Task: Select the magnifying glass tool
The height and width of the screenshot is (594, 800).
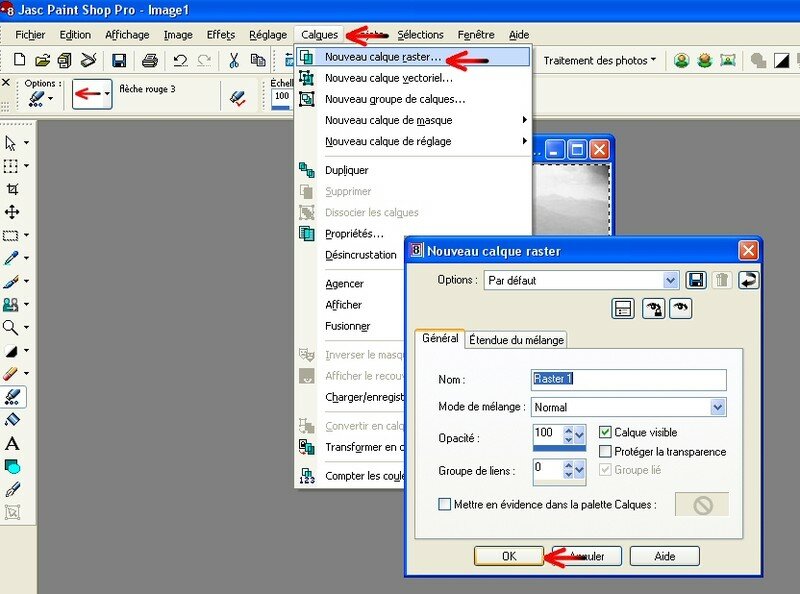Action: pos(11,327)
